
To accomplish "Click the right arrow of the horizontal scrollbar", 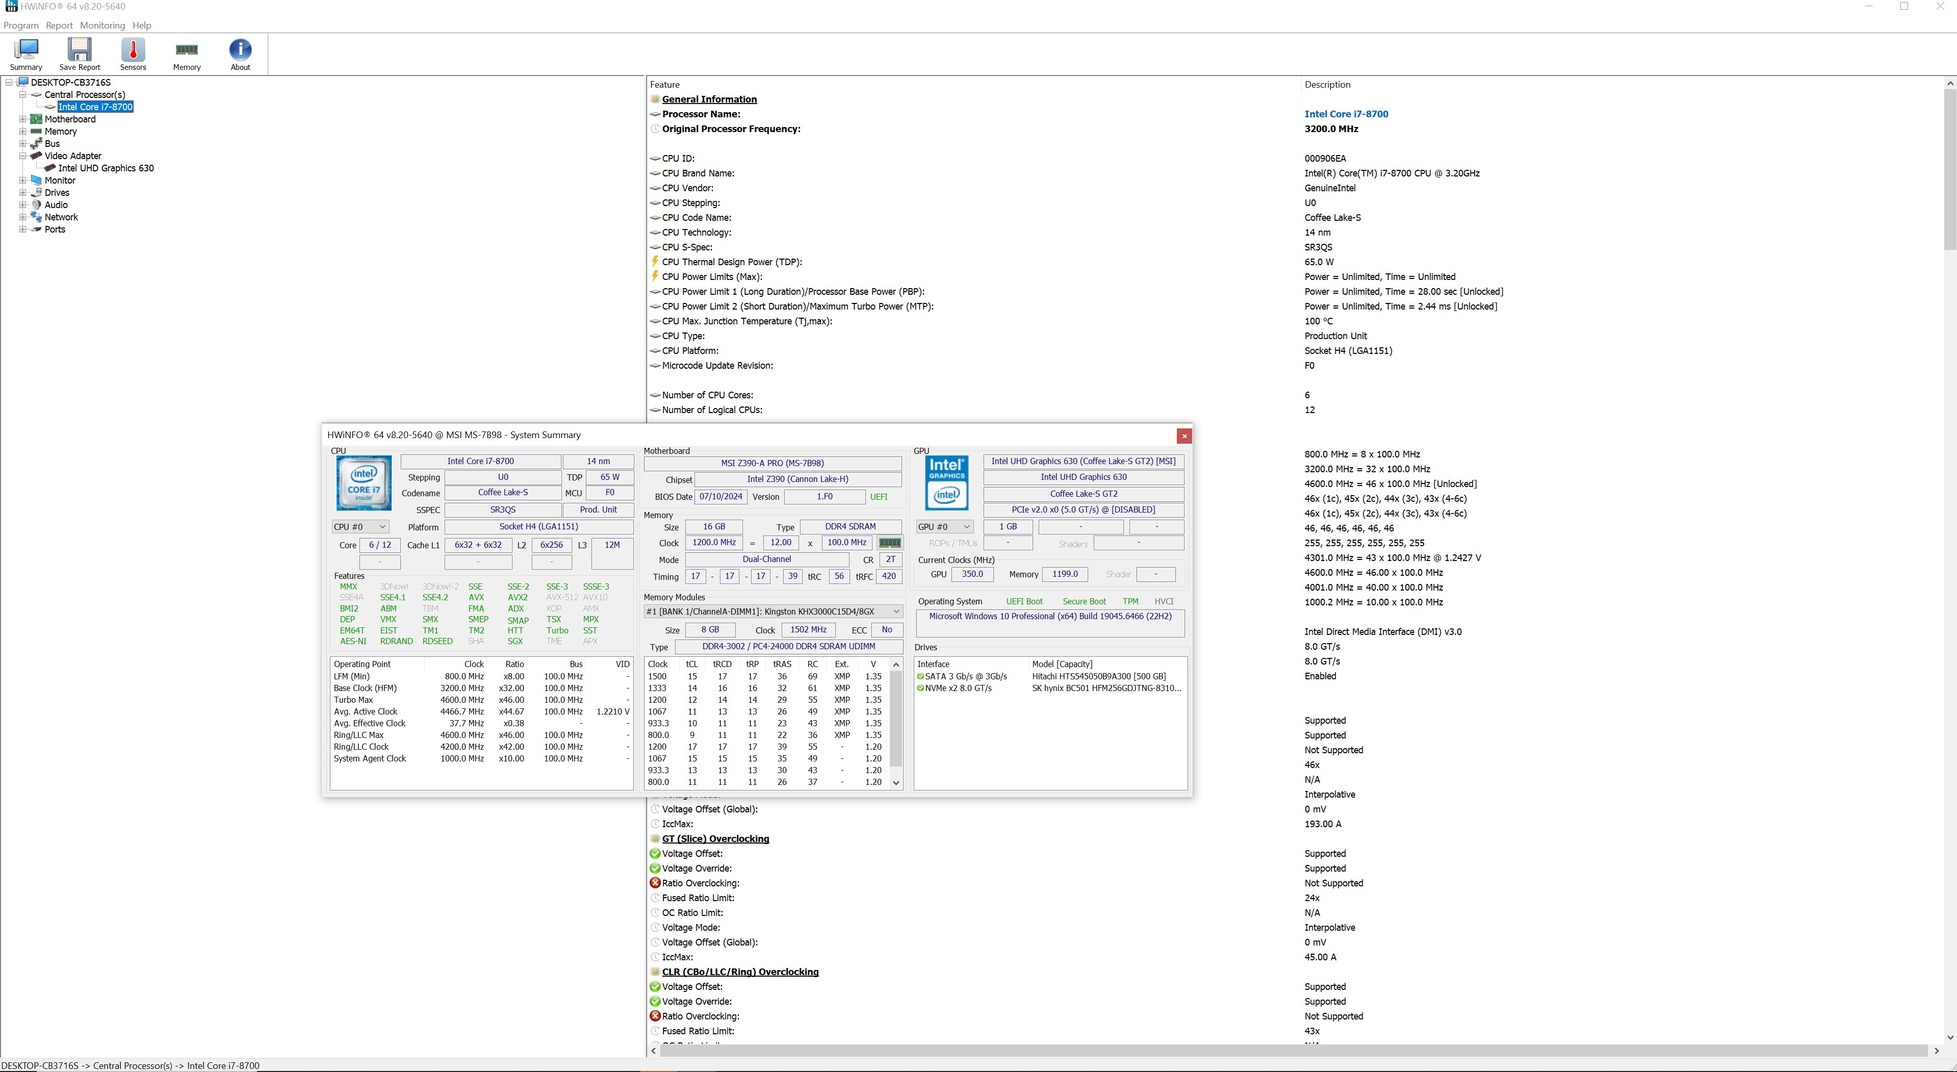I will pyautogui.click(x=1936, y=1051).
